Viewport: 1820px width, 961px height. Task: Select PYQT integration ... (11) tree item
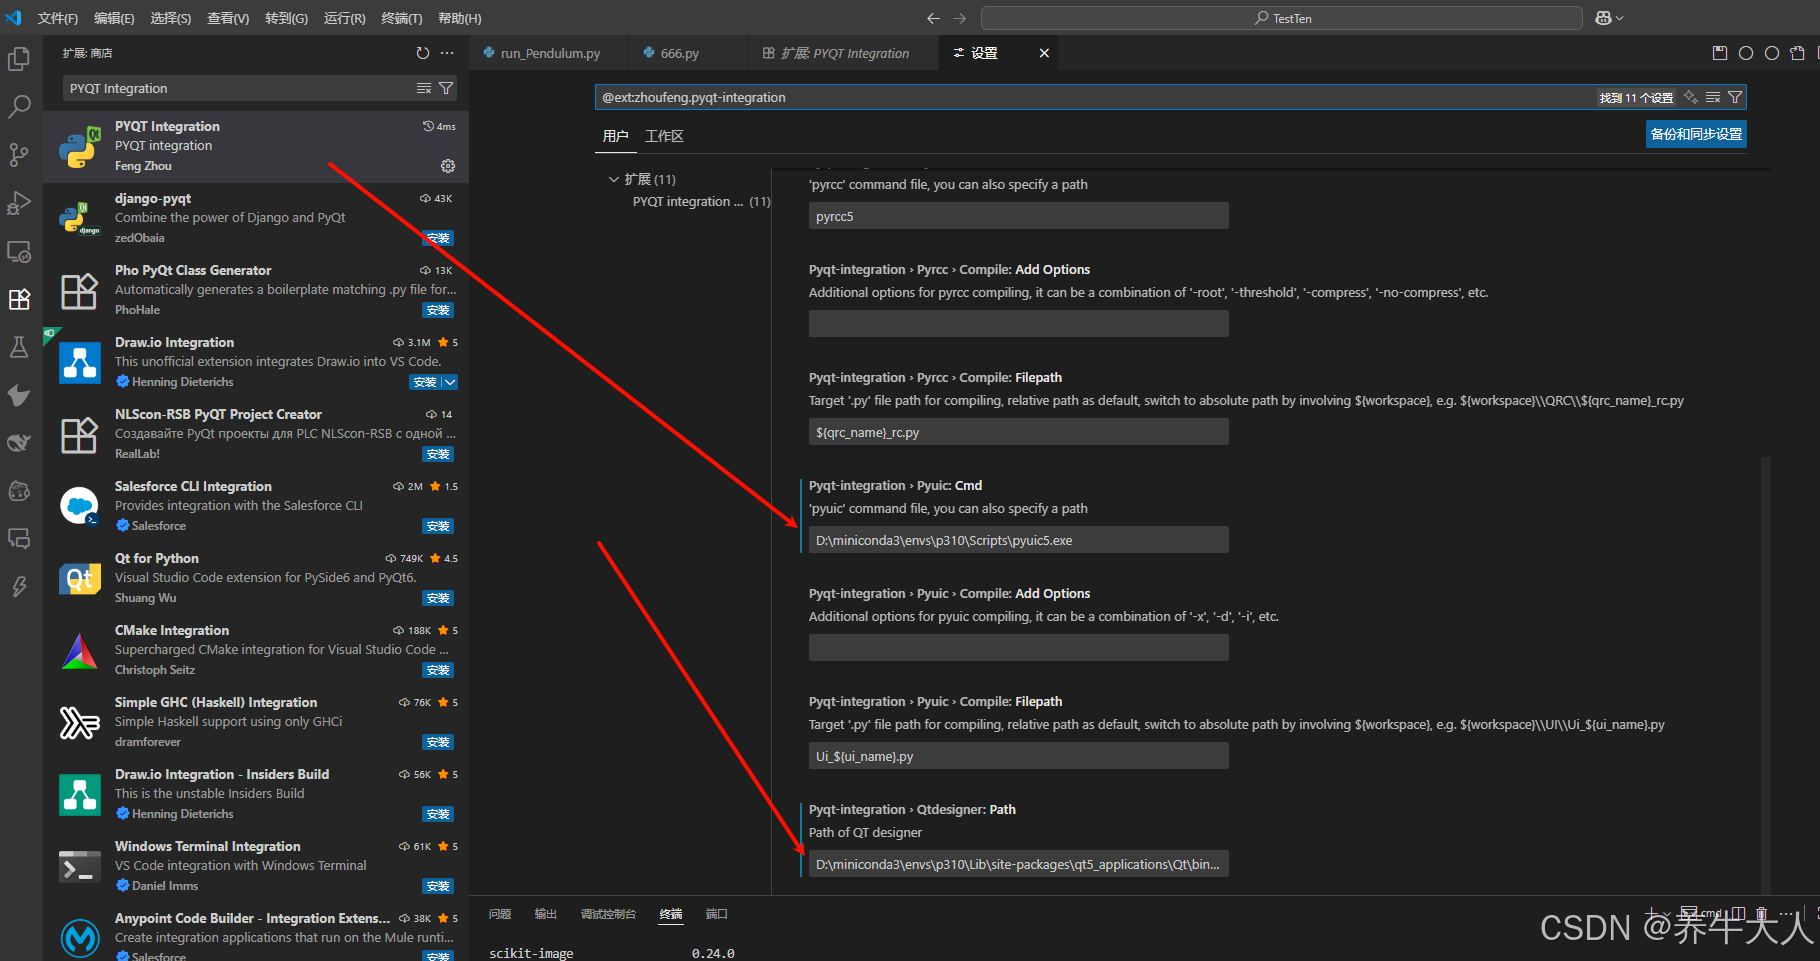point(701,201)
